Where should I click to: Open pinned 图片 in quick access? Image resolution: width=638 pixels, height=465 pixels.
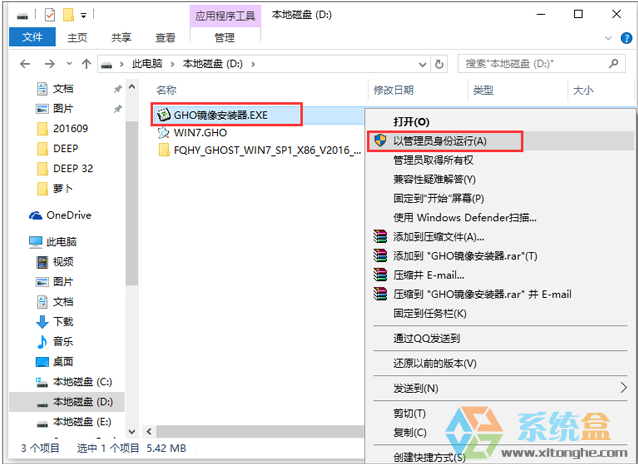(x=63, y=109)
